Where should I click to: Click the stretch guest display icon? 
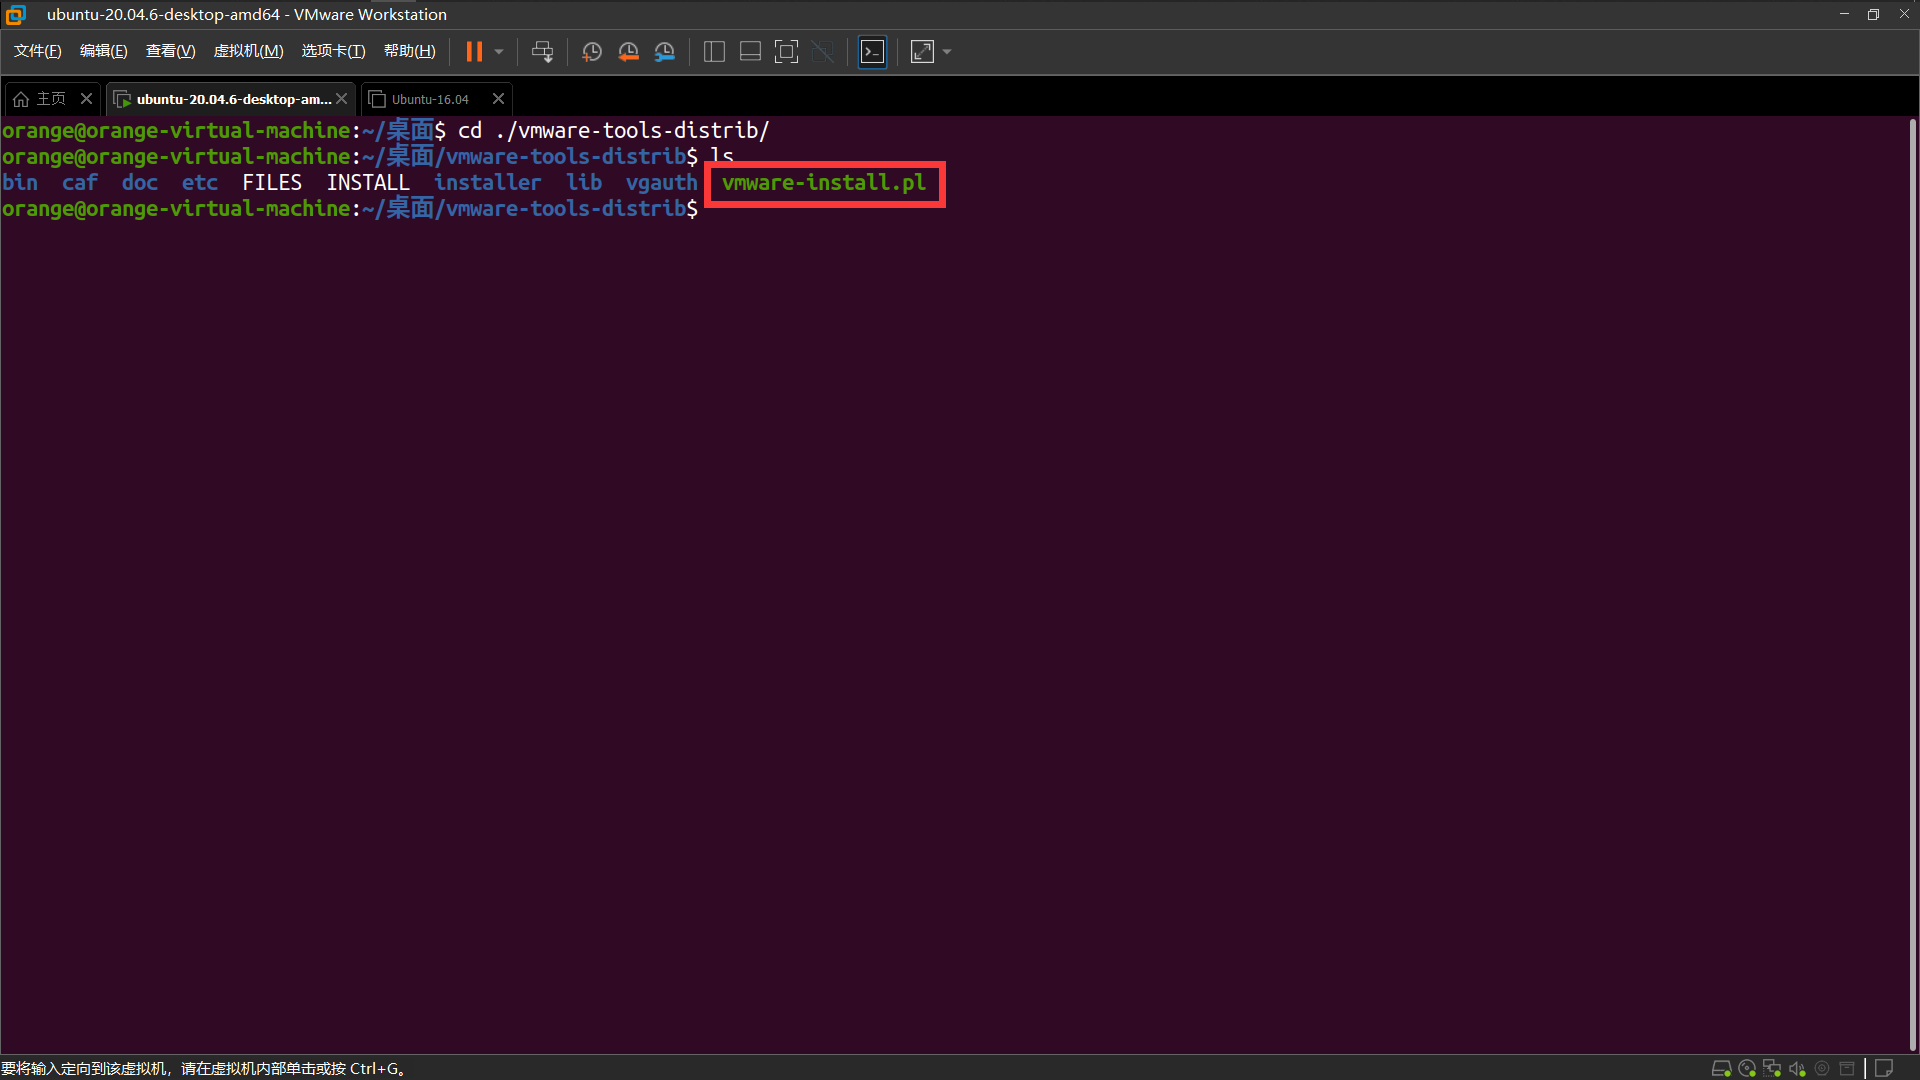pyautogui.click(x=922, y=52)
